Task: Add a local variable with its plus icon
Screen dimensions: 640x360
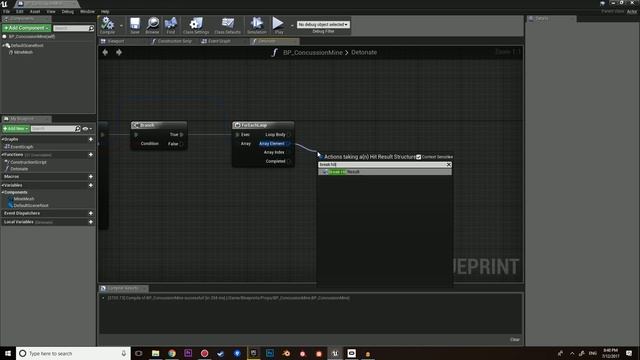Action: (91, 222)
